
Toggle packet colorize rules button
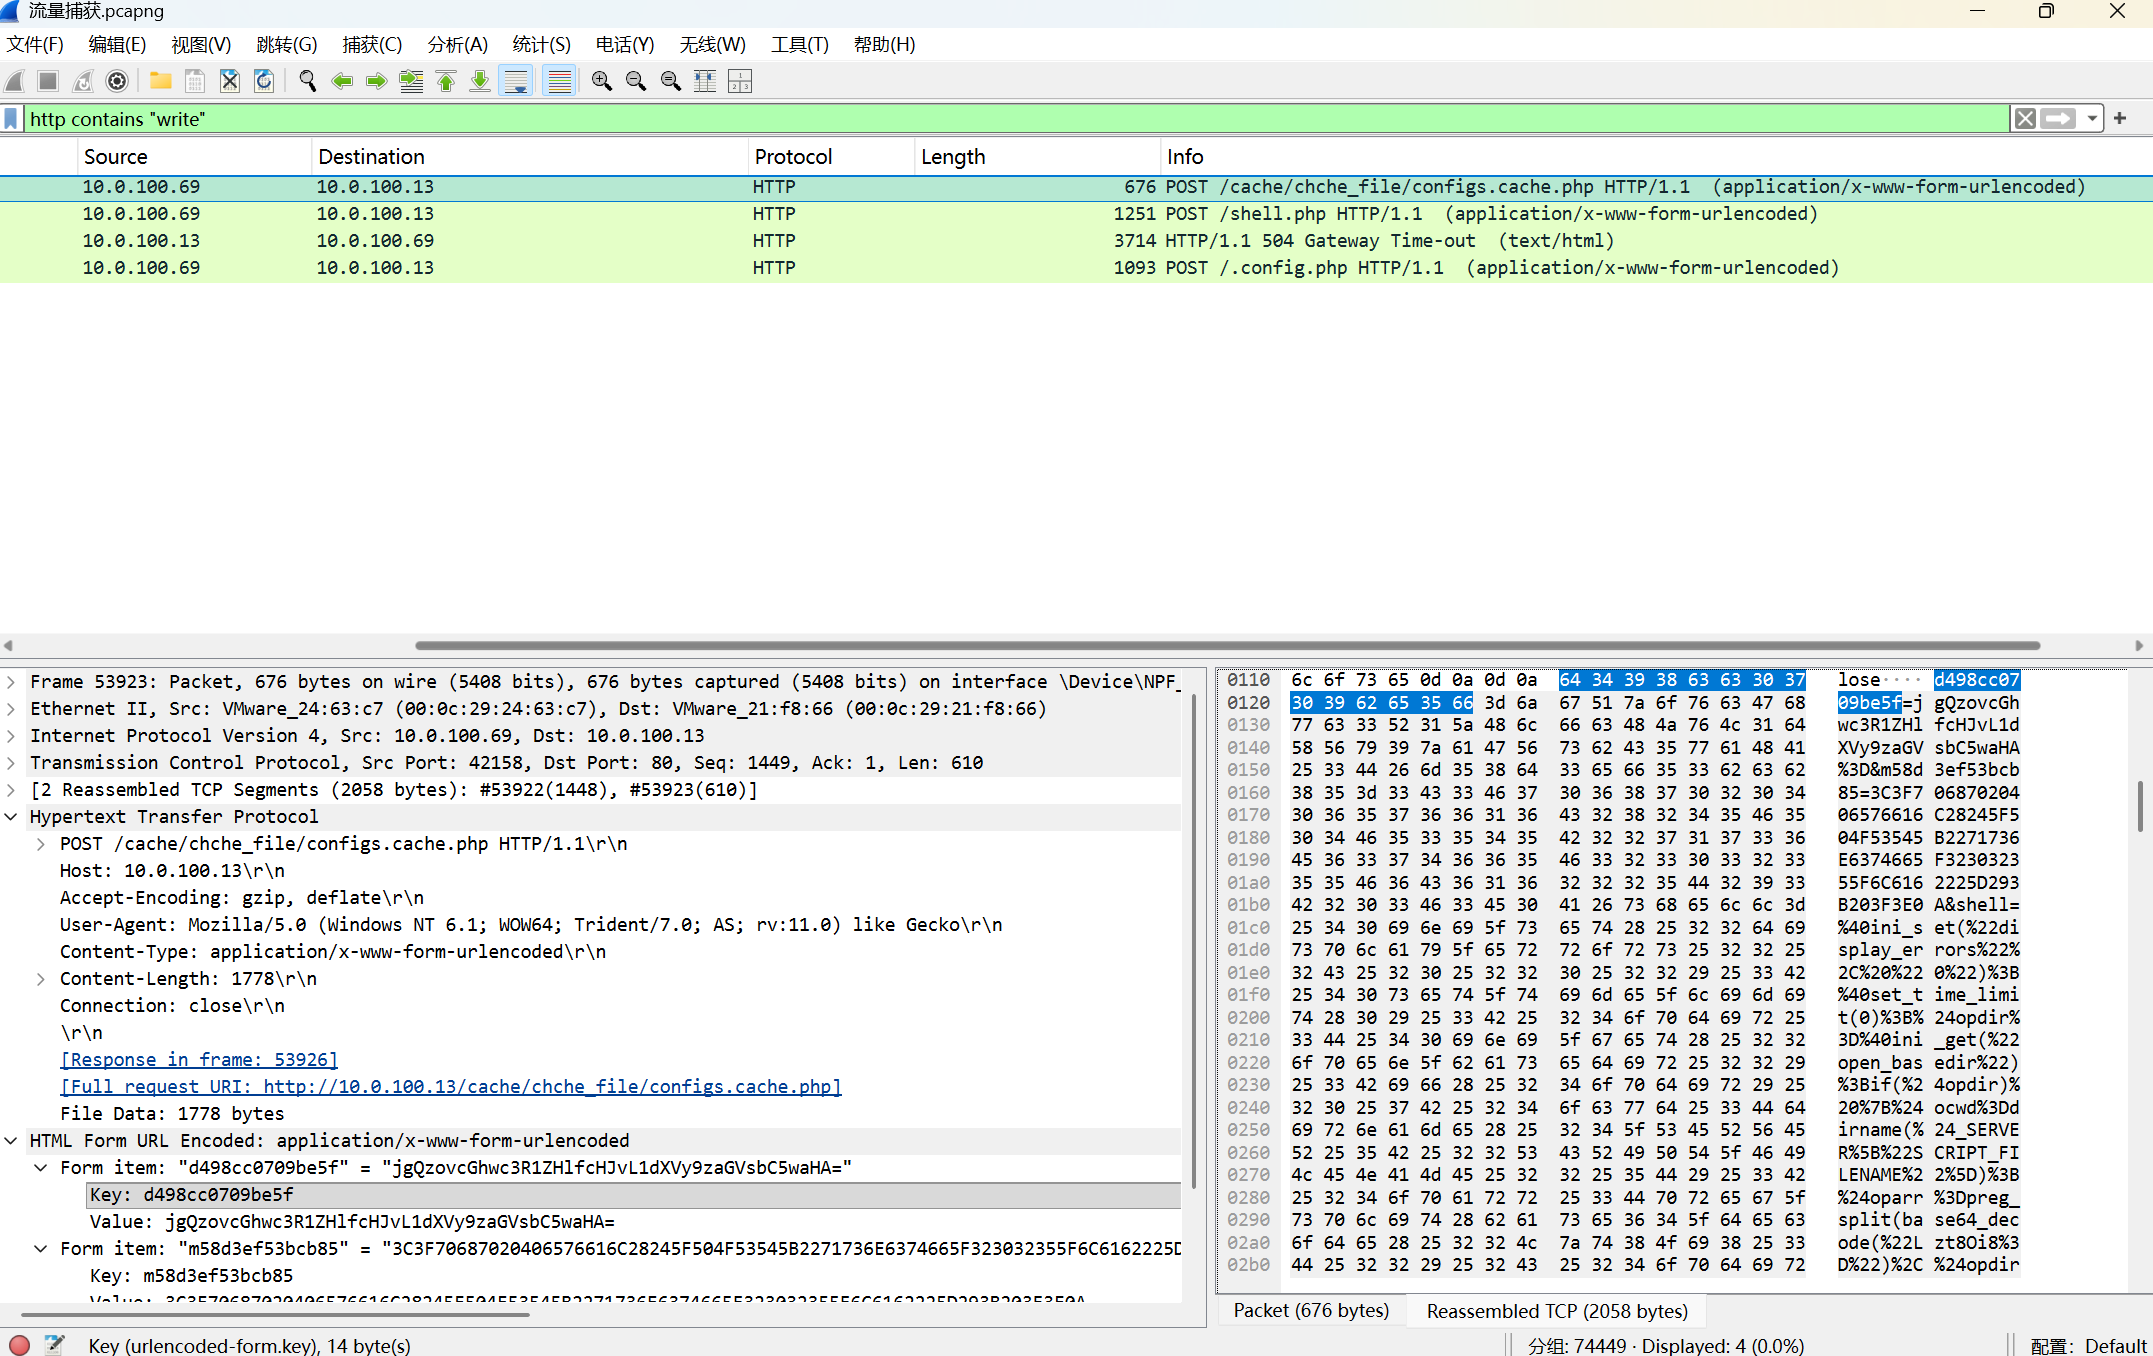[559, 81]
